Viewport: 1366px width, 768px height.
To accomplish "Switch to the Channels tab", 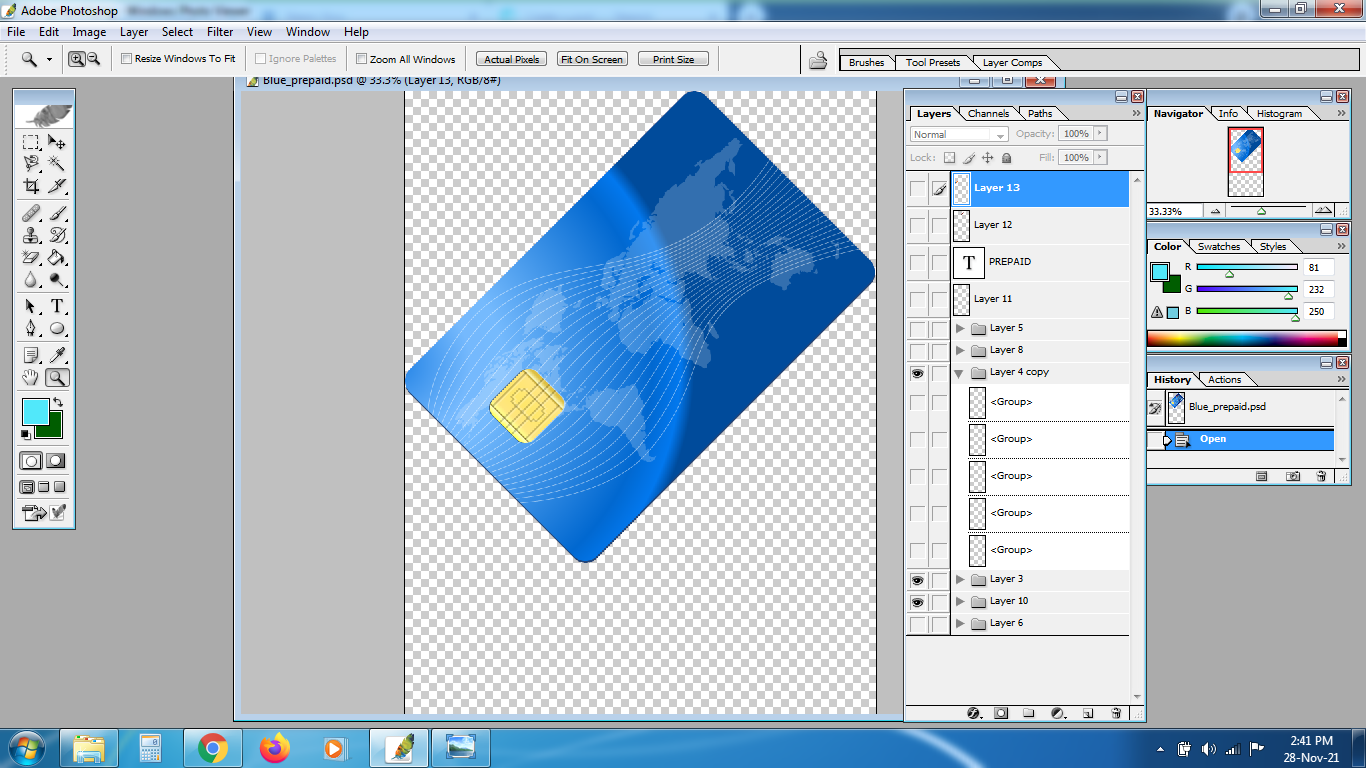I will [988, 114].
